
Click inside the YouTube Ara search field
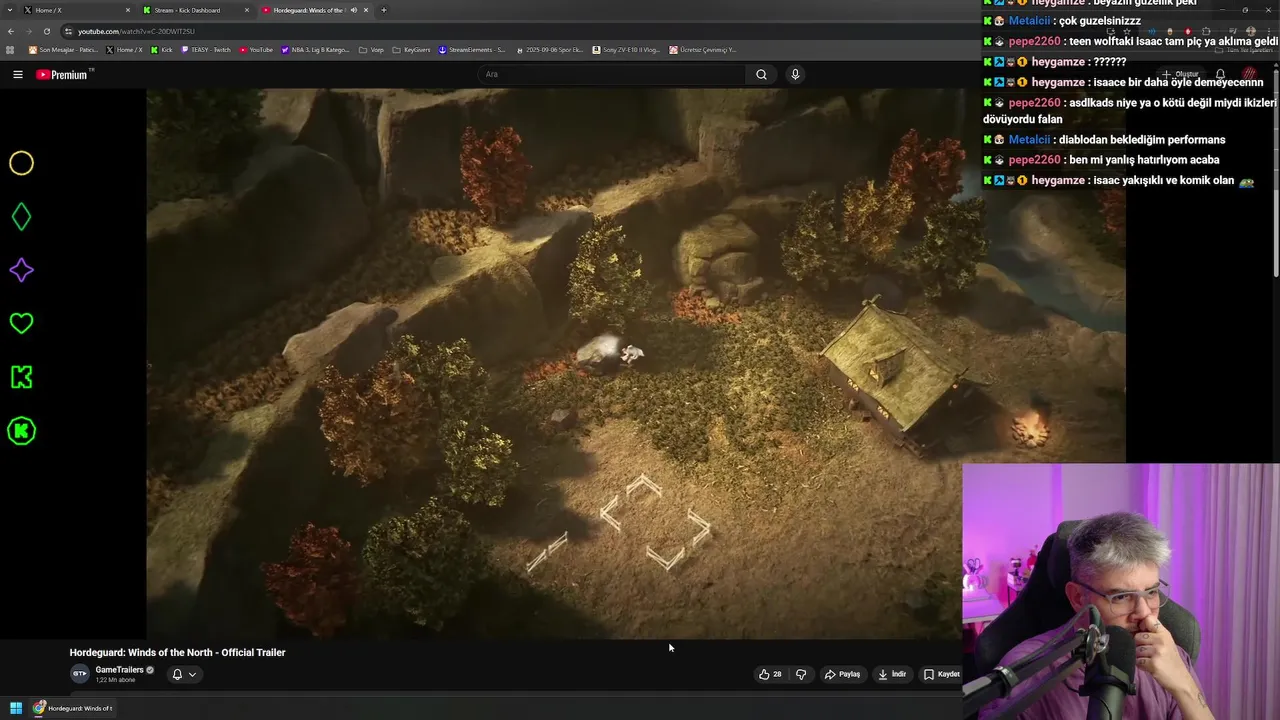612,74
